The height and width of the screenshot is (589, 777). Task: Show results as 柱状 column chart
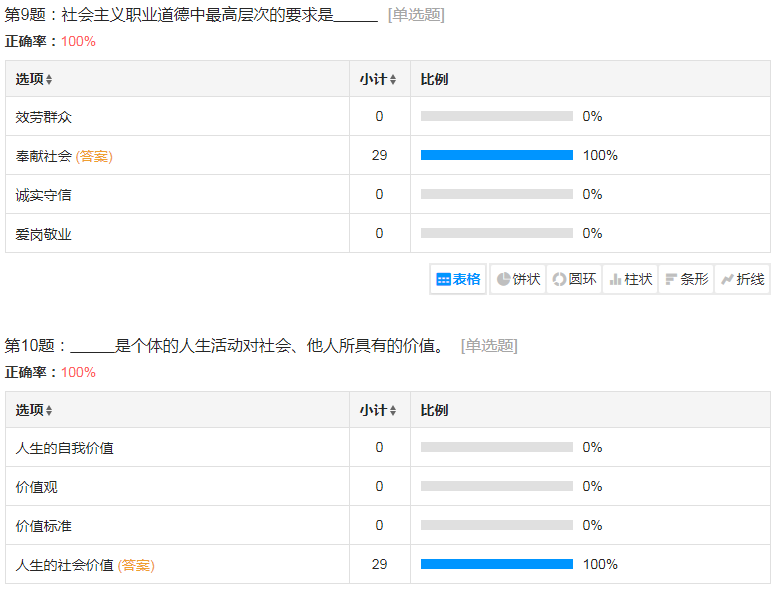click(x=630, y=279)
